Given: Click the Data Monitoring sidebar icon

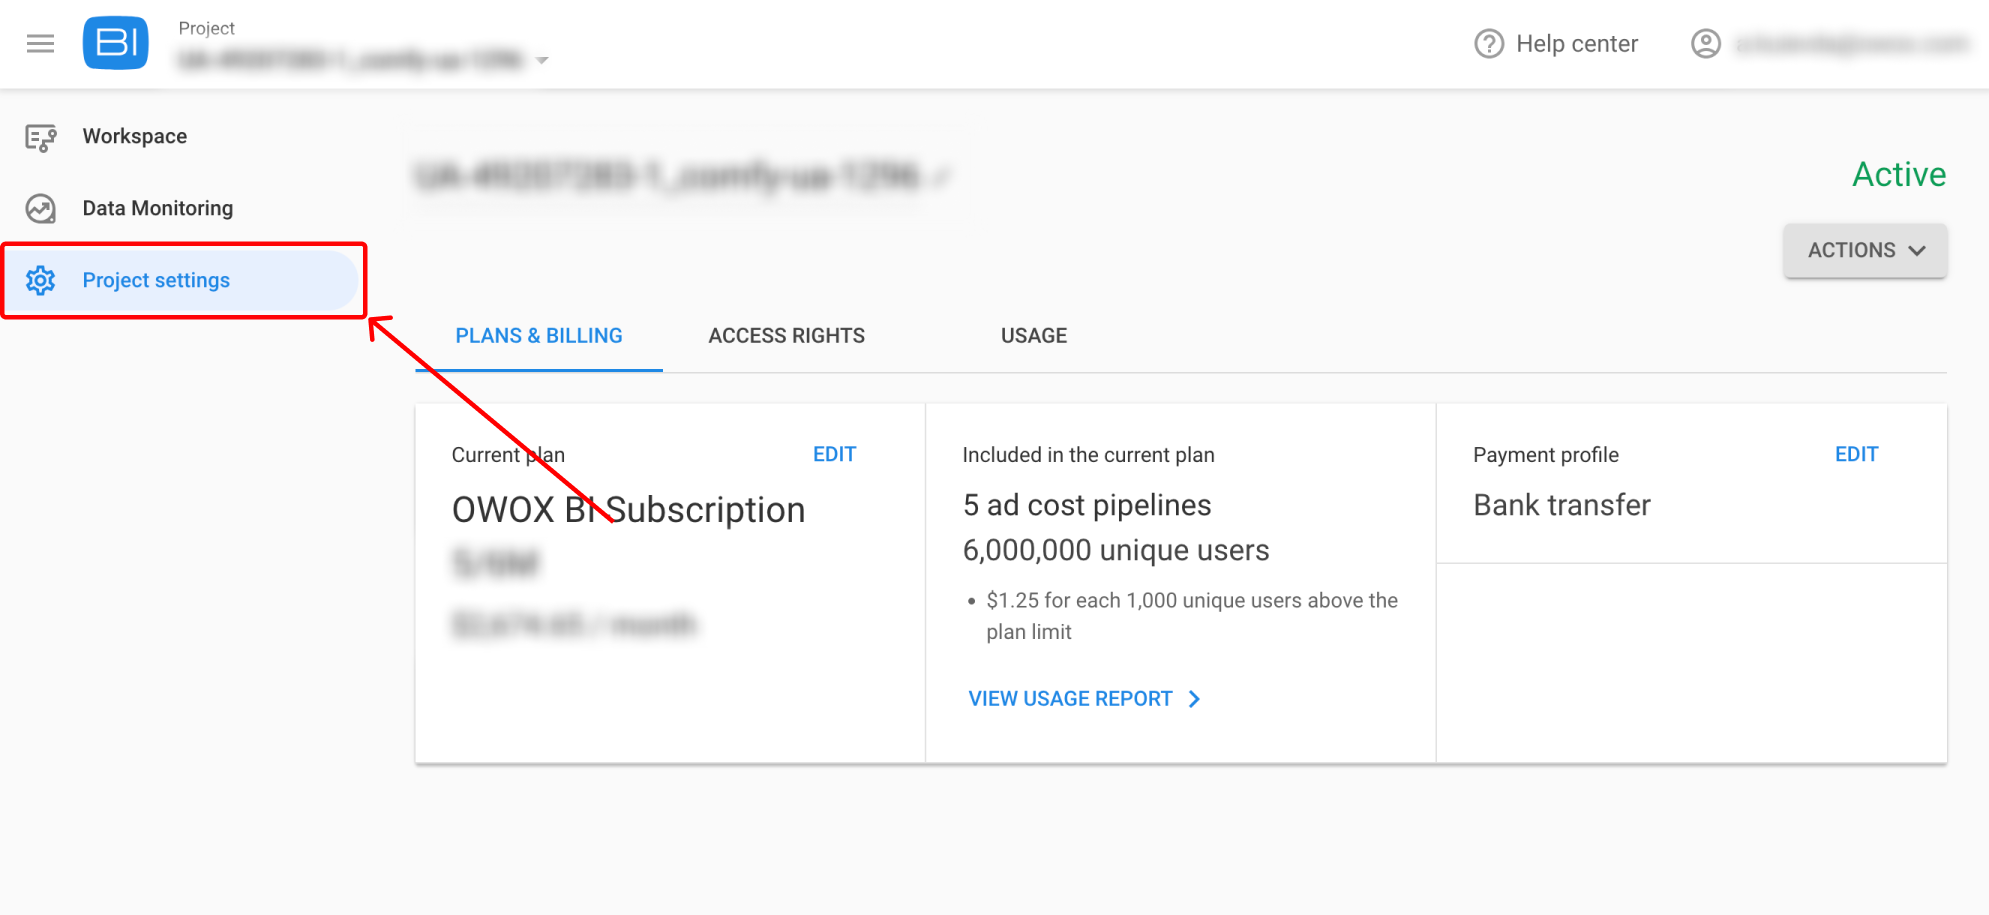Looking at the screenshot, I should click(x=41, y=209).
